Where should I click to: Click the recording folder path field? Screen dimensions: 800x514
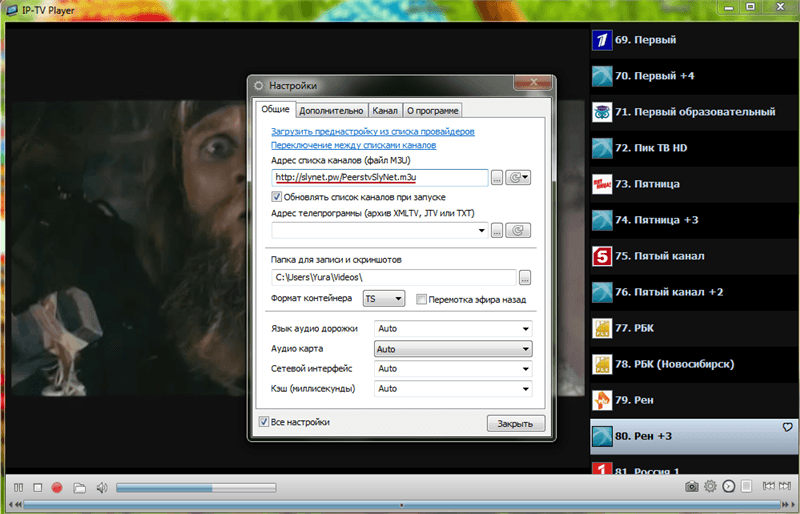click(x=394, y=278)
